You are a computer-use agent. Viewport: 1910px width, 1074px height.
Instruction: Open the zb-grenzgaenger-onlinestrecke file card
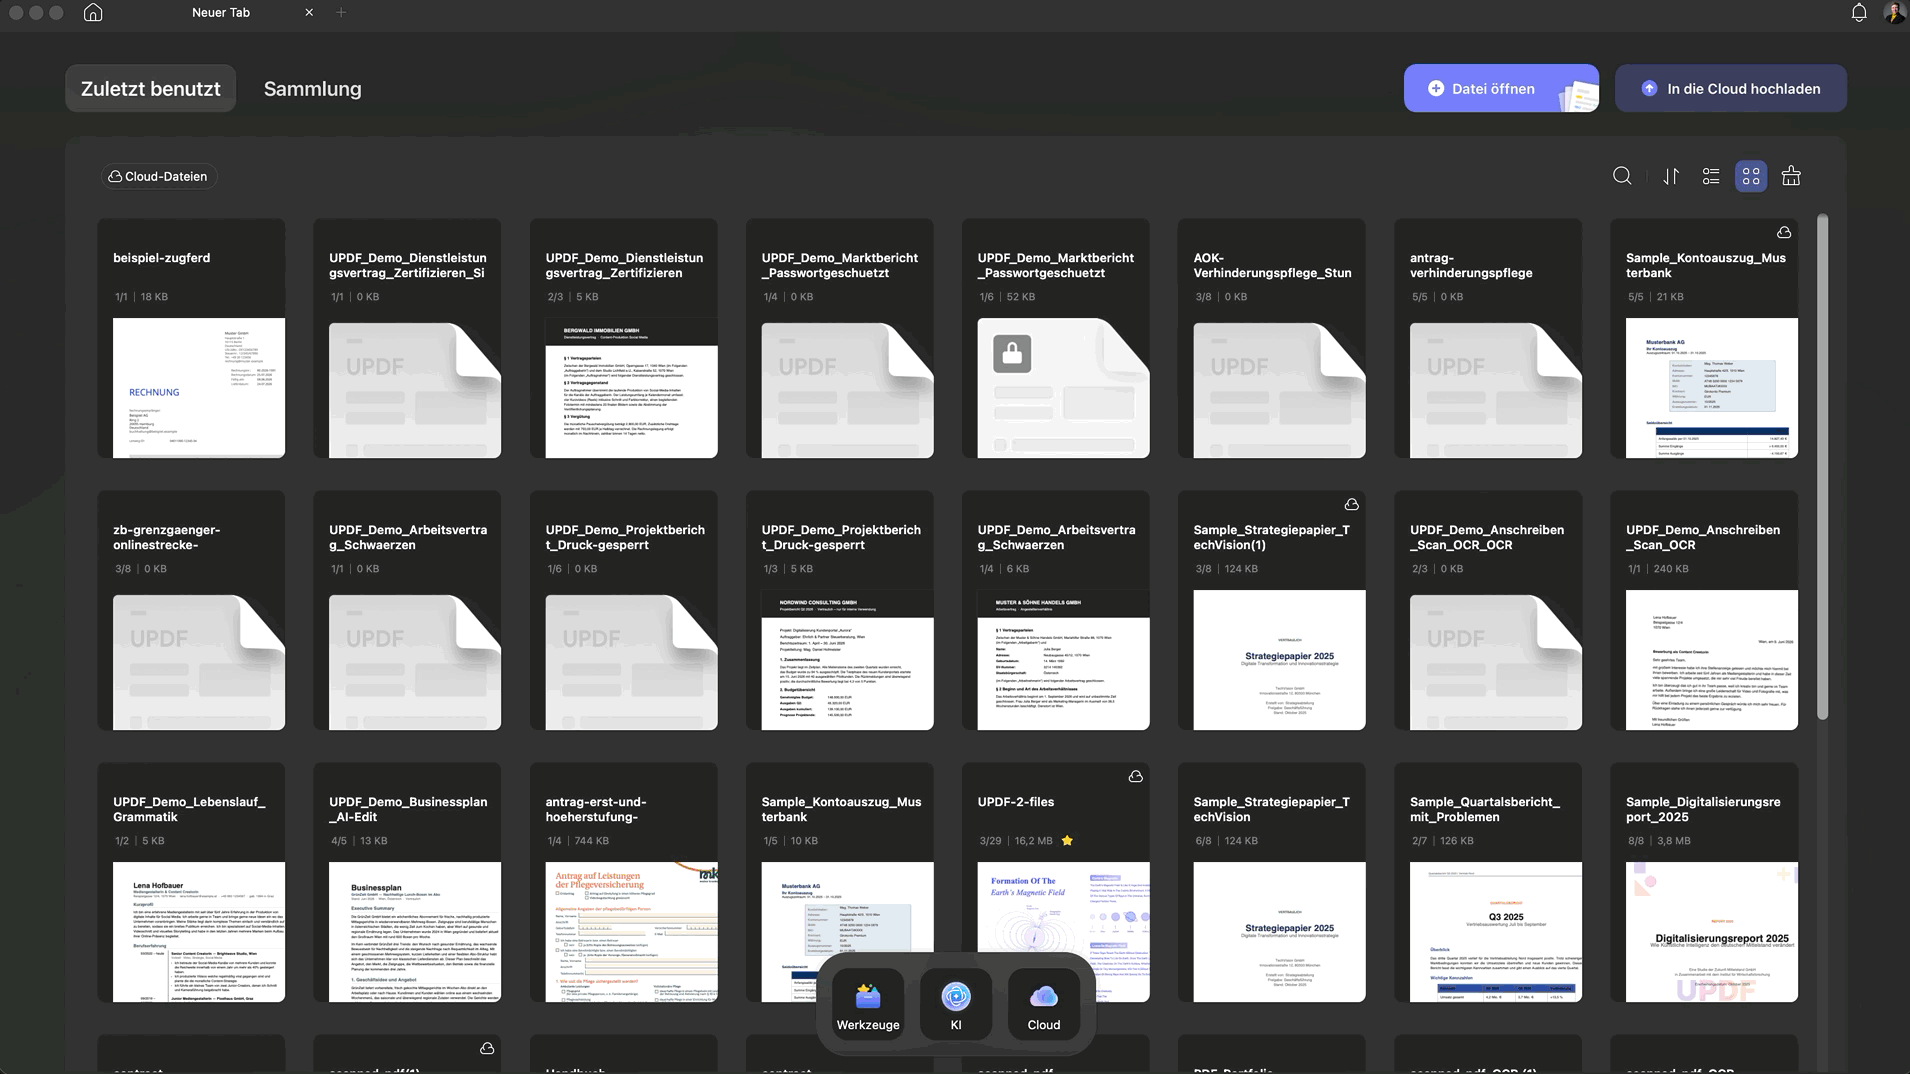pos(191,611)
